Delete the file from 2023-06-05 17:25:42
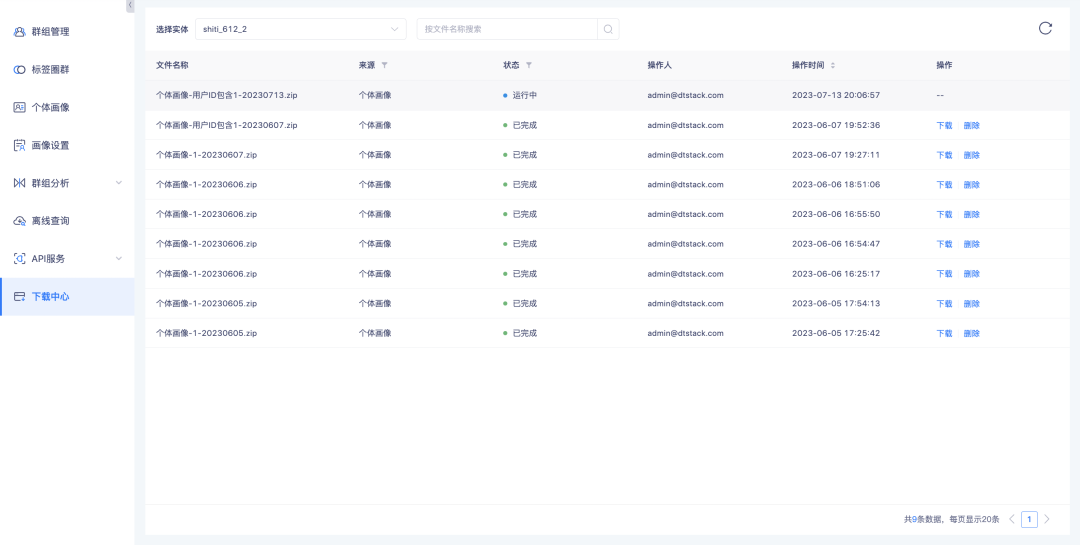 pyautogui.click(x=971, y=333)
